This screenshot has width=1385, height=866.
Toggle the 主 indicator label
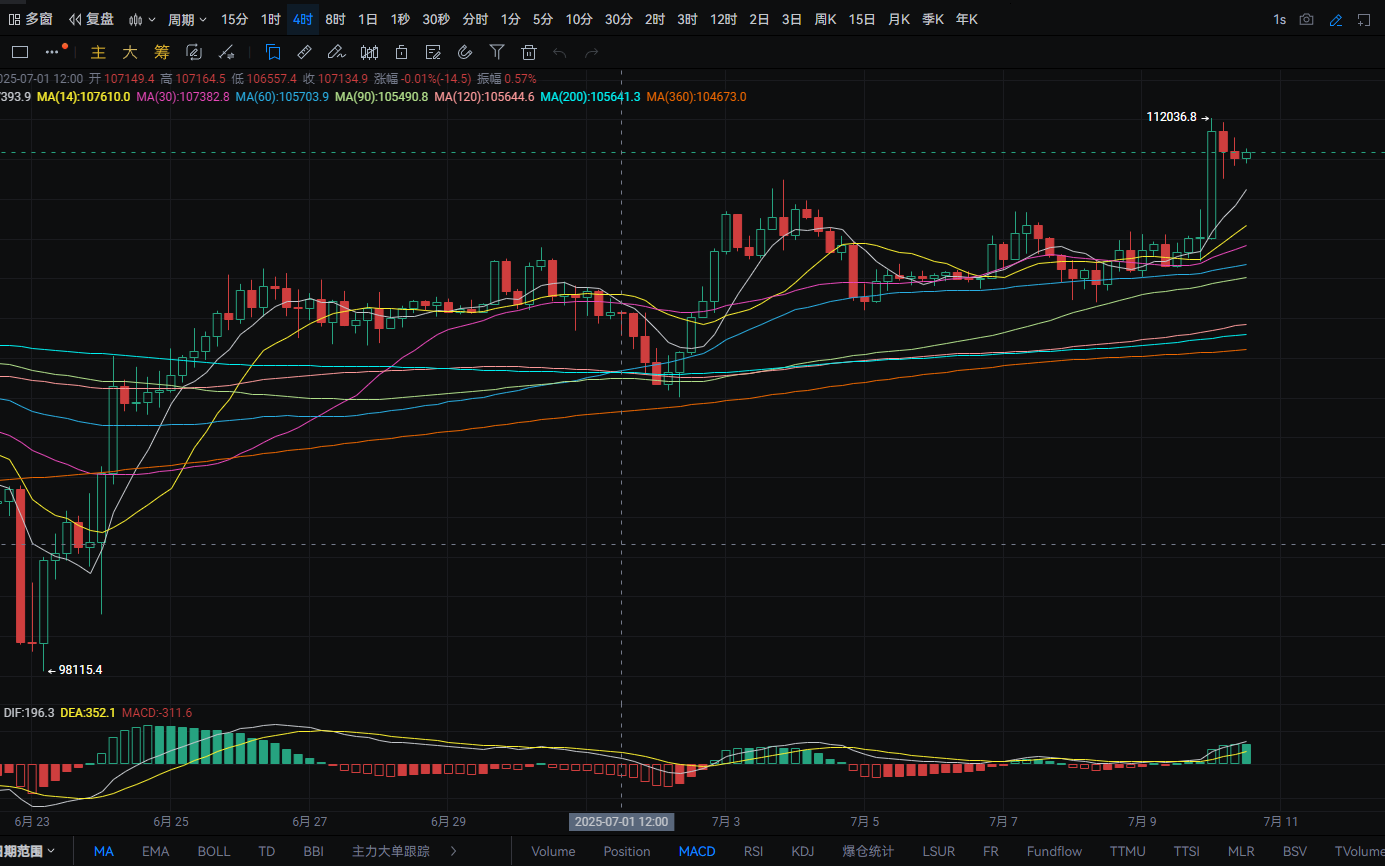click(98, 52)
